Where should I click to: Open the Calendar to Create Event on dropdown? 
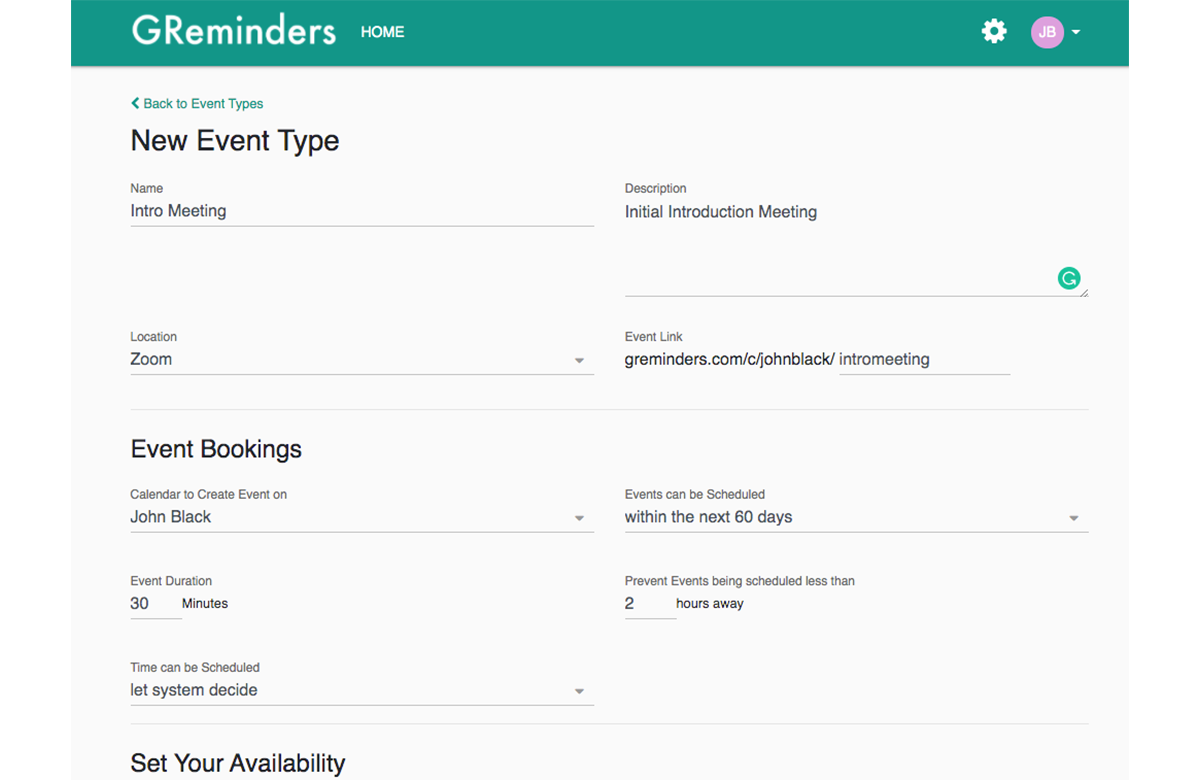362,518
